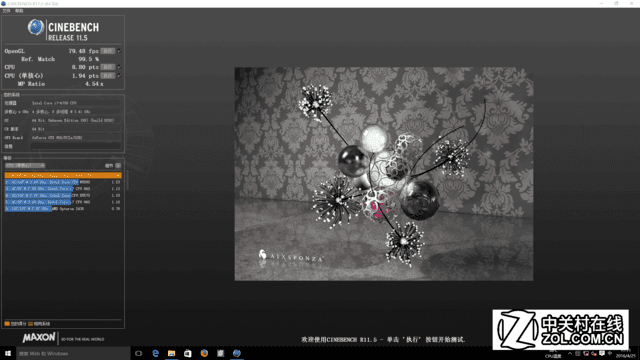The width and height of the screenshot is (640, 360).
Task: Click the processor field showing Intel Core i7
Action: [76, 103]
